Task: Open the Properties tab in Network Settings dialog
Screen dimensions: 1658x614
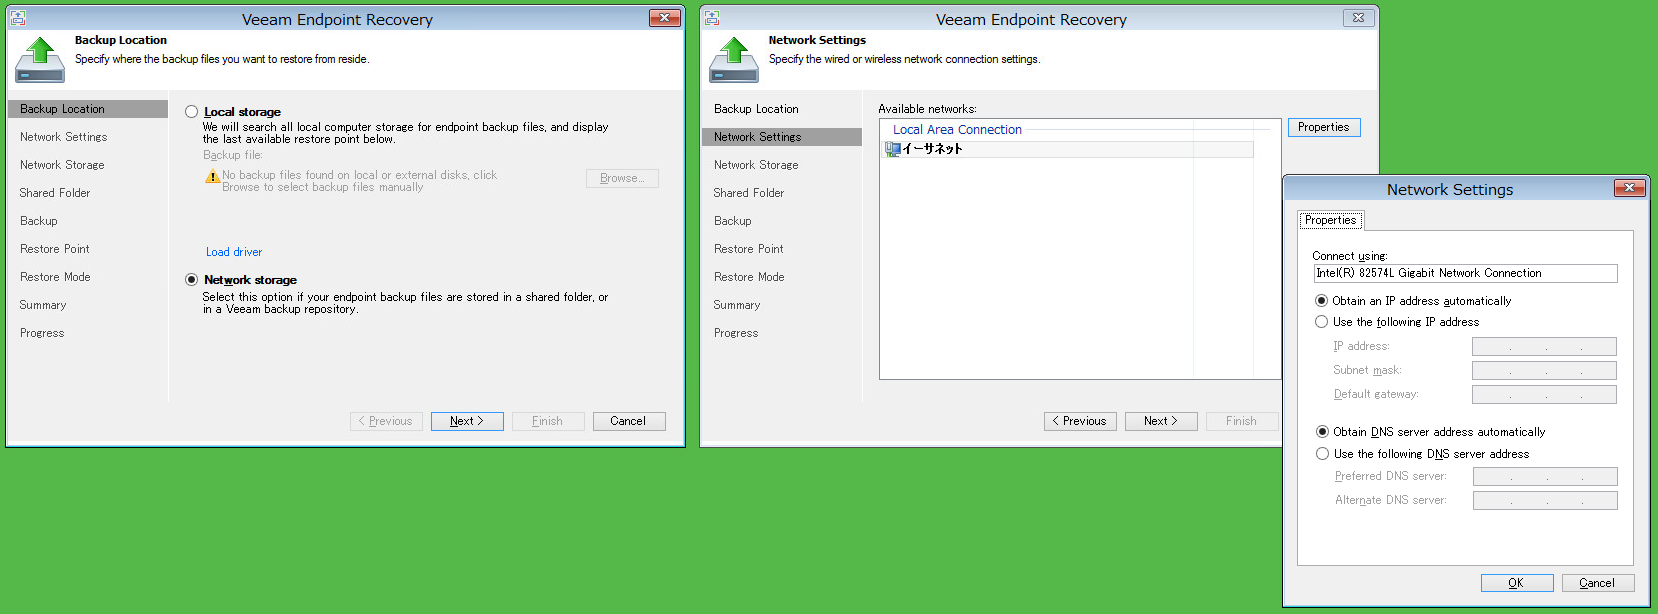Action: [1330, 220]
